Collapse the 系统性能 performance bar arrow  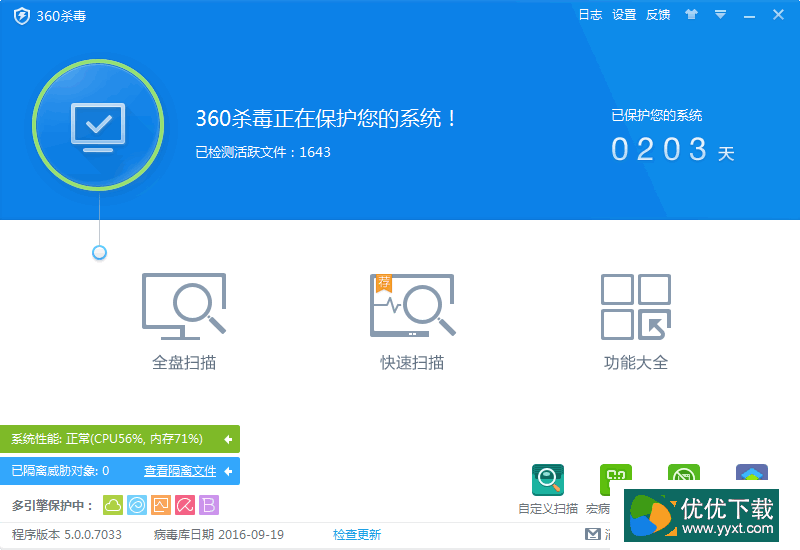[228, 439]
